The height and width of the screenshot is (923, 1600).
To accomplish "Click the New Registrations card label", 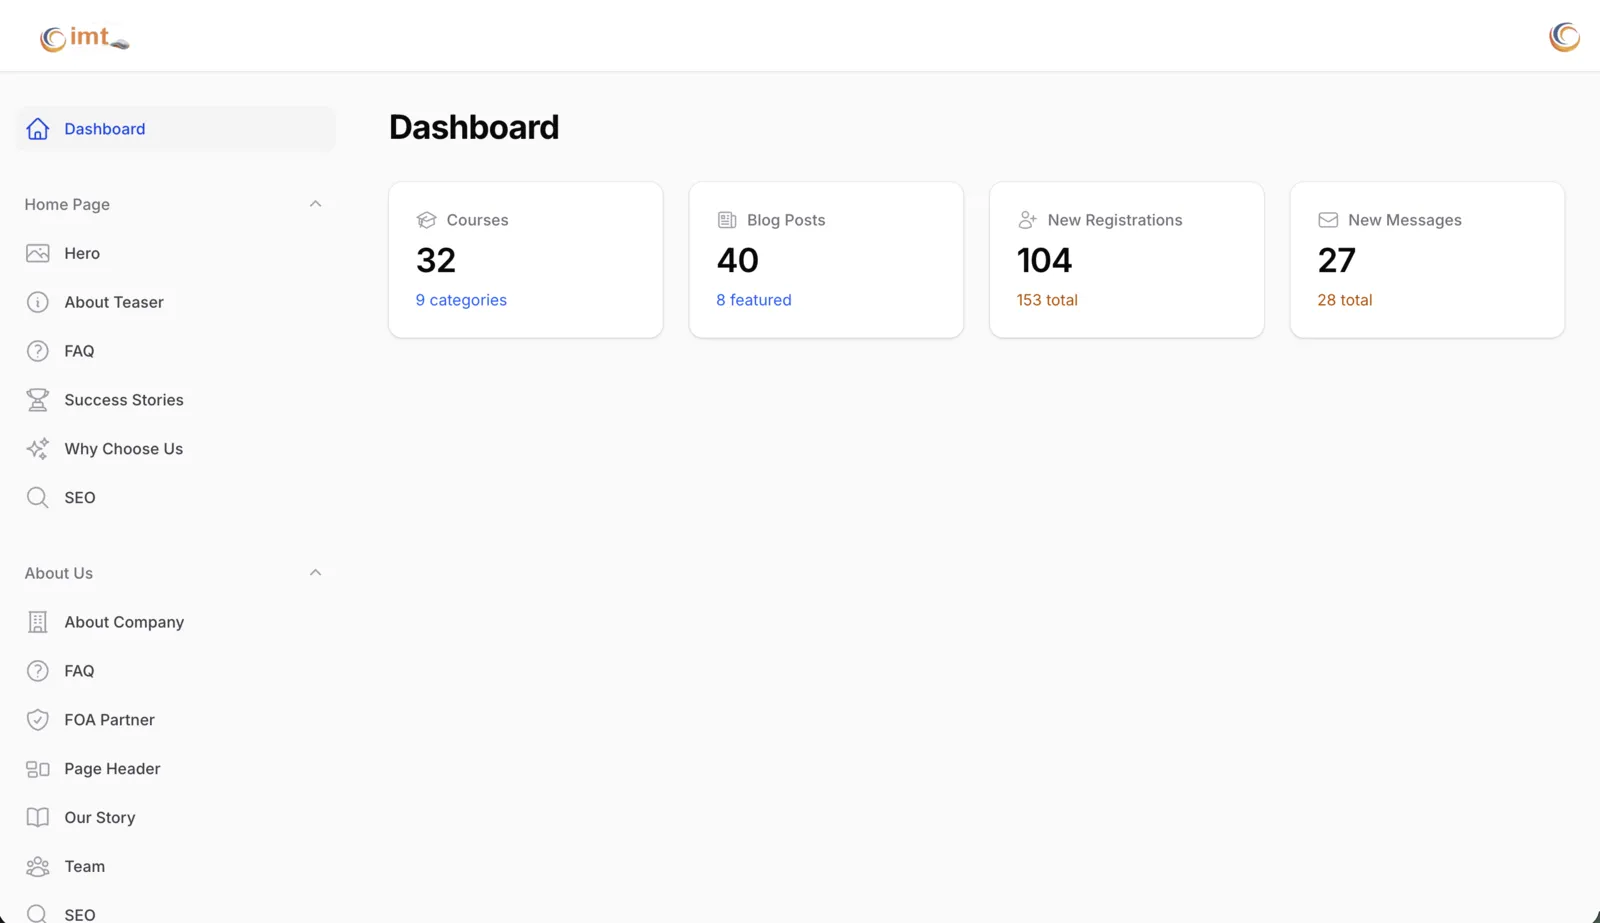I will coord(1115,220).
